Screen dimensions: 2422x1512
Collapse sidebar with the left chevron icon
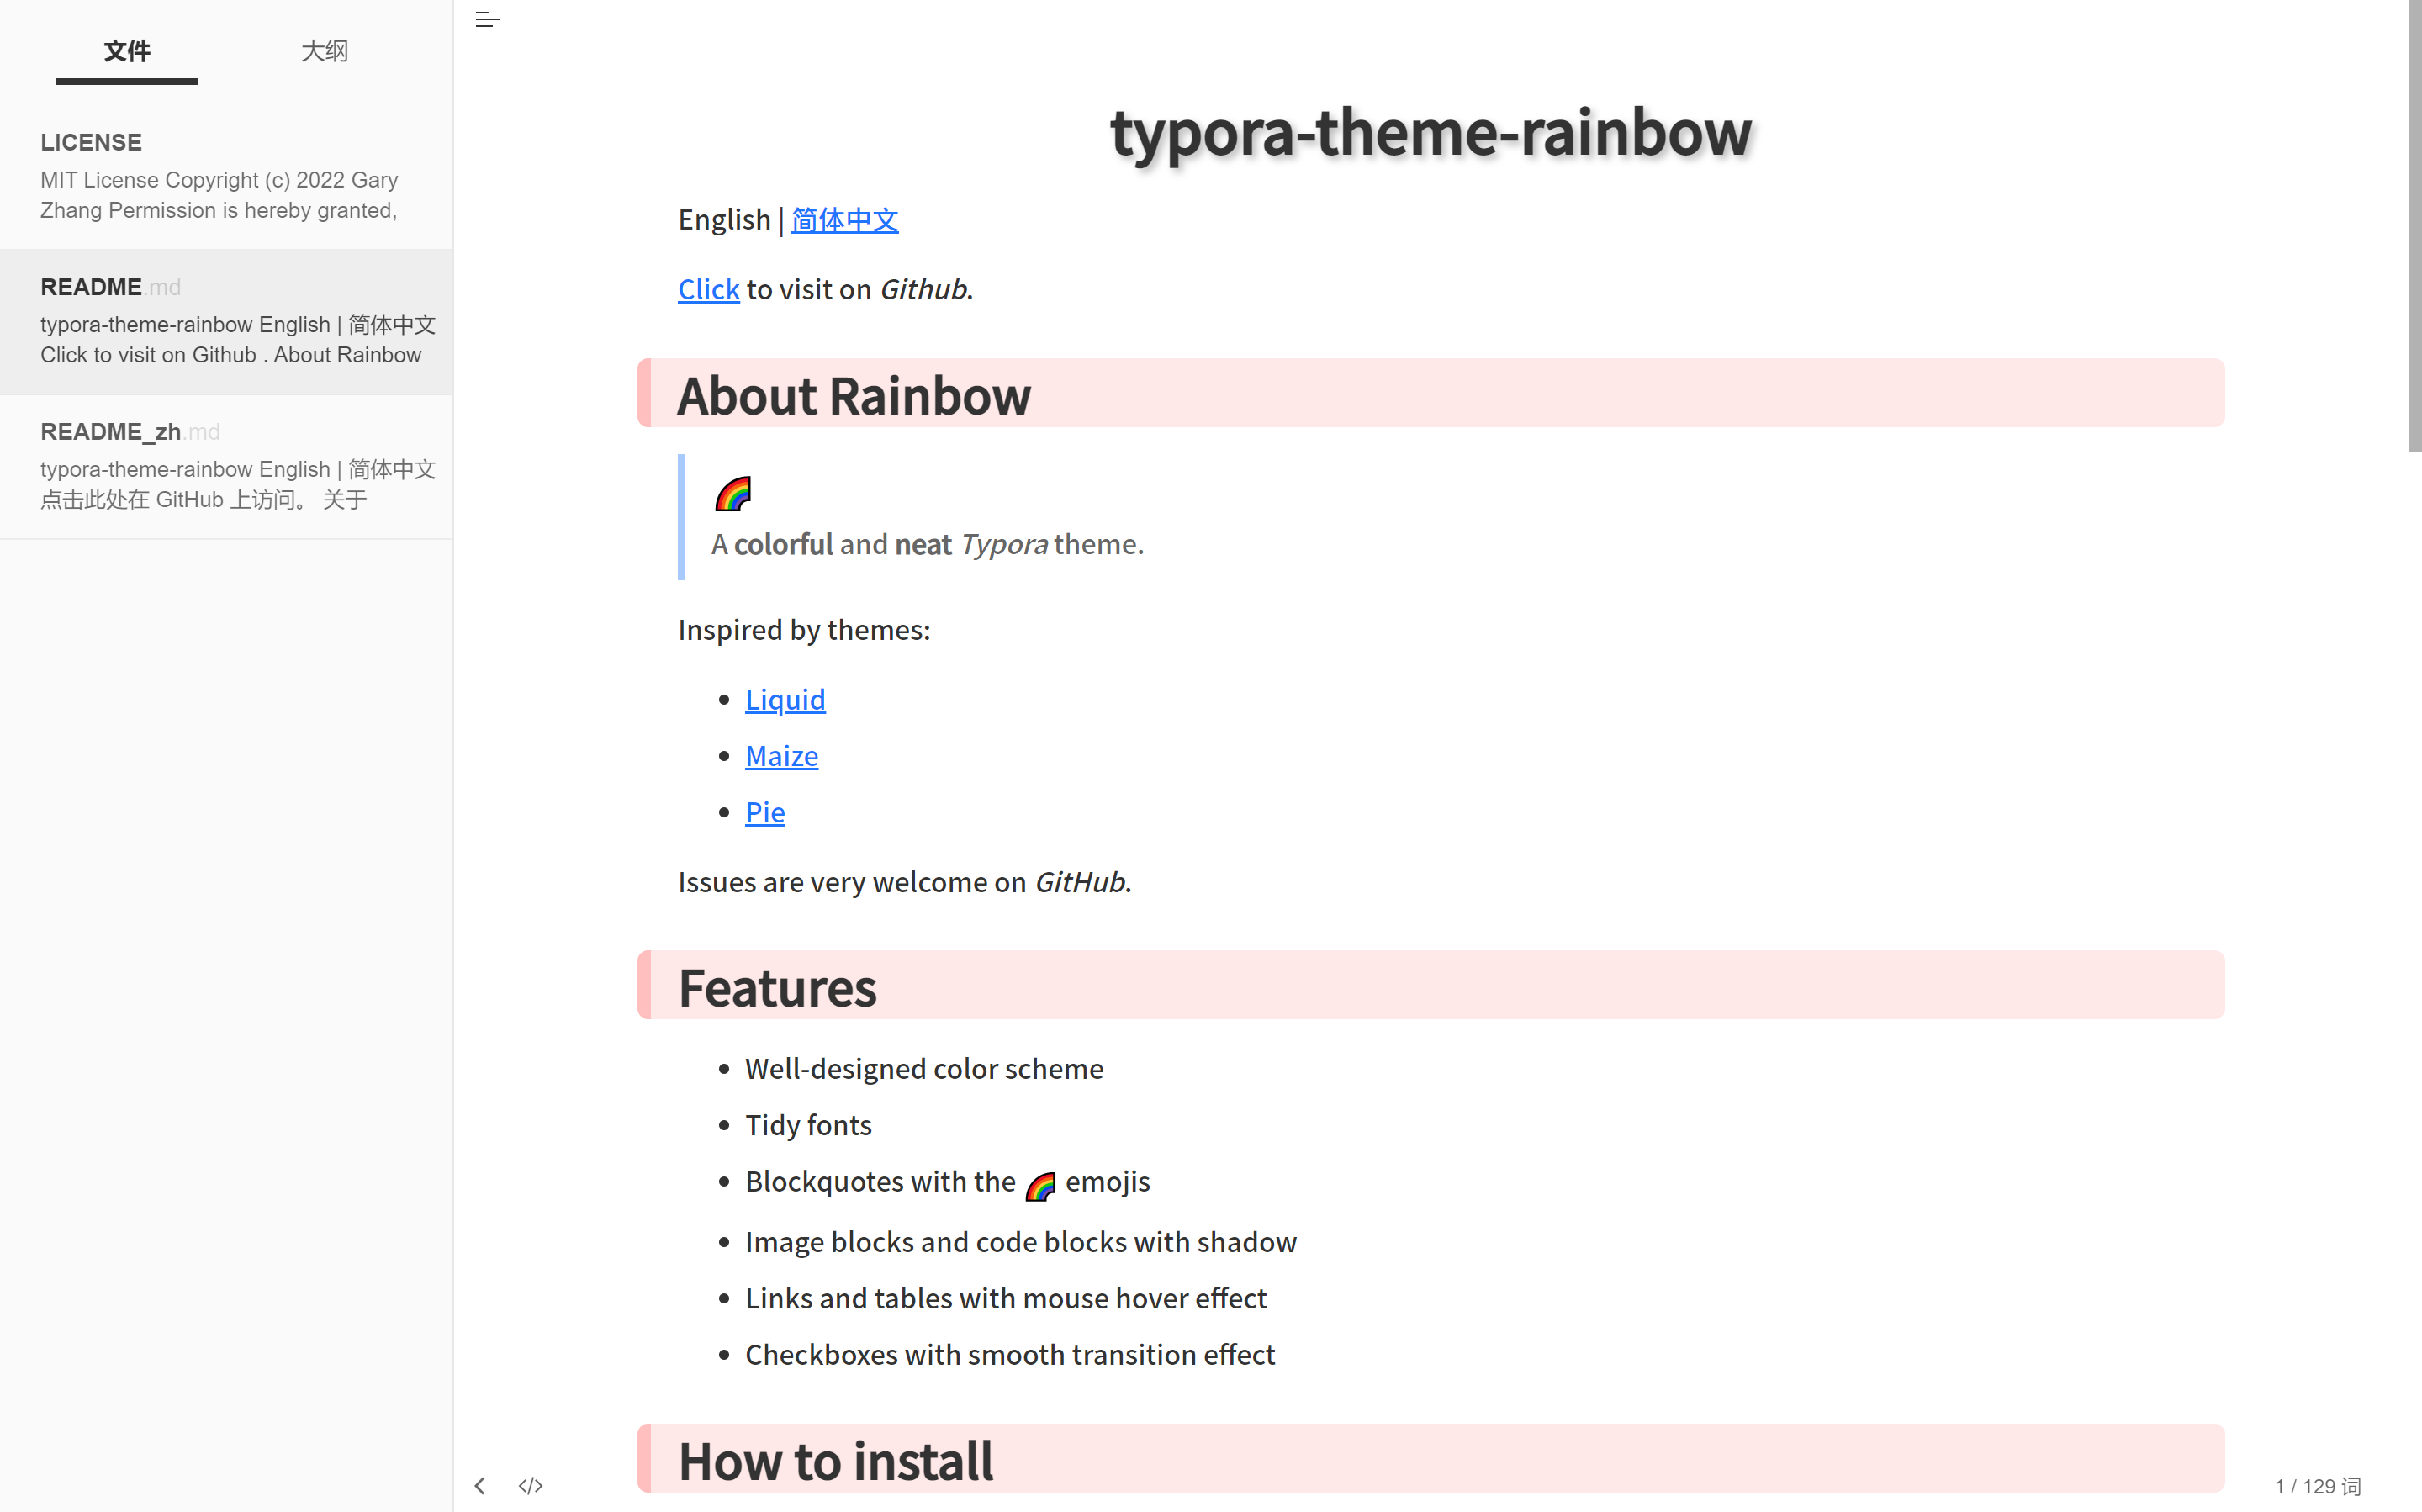[480, 1485]
